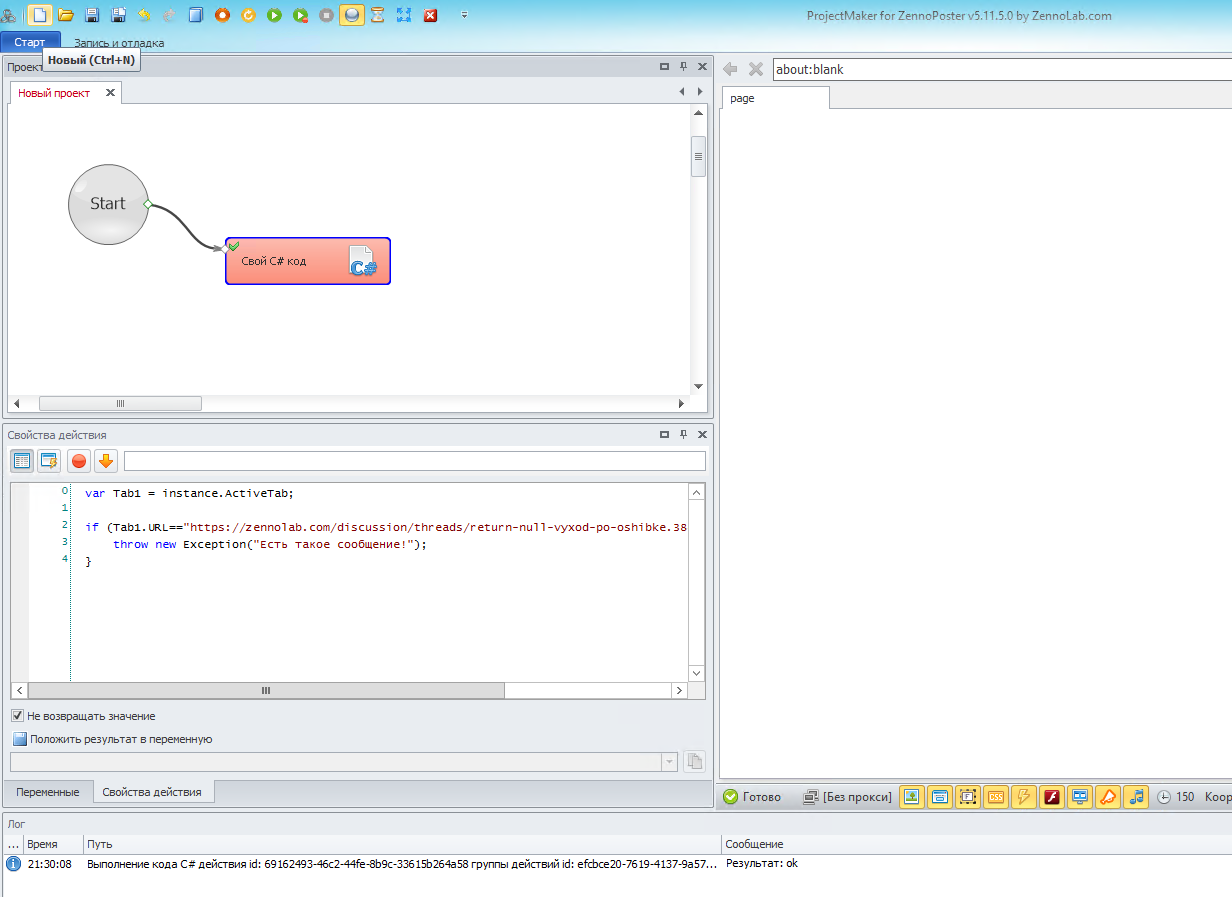Toggle the highlighted grey sphere toolbar button
This screenshot has width=1232, height=897.
(352, 15)
